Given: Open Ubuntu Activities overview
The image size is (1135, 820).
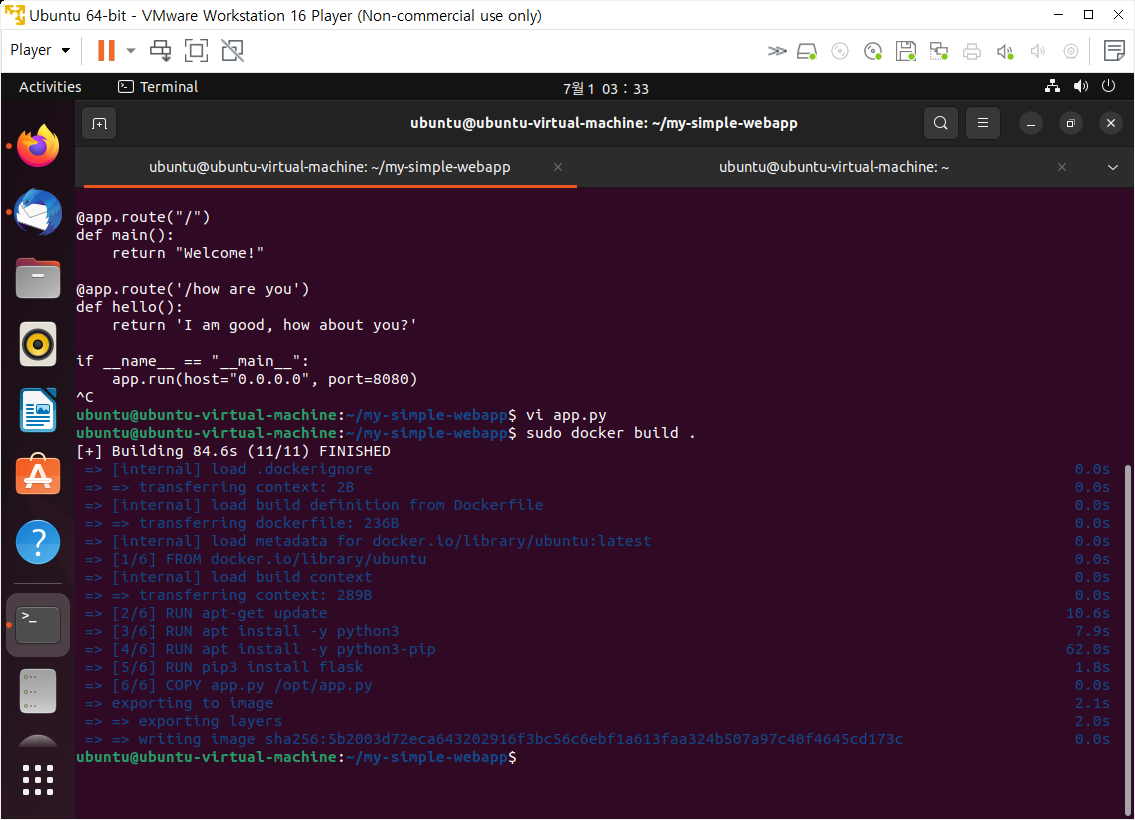Looking at the screenshot, I should coord(50,87).
